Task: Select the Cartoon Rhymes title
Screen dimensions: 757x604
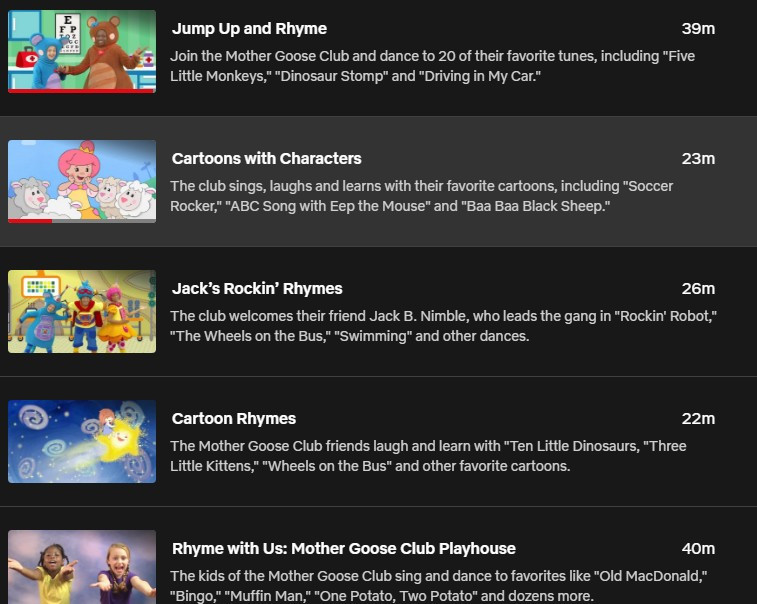Action: tap(234, 418)
